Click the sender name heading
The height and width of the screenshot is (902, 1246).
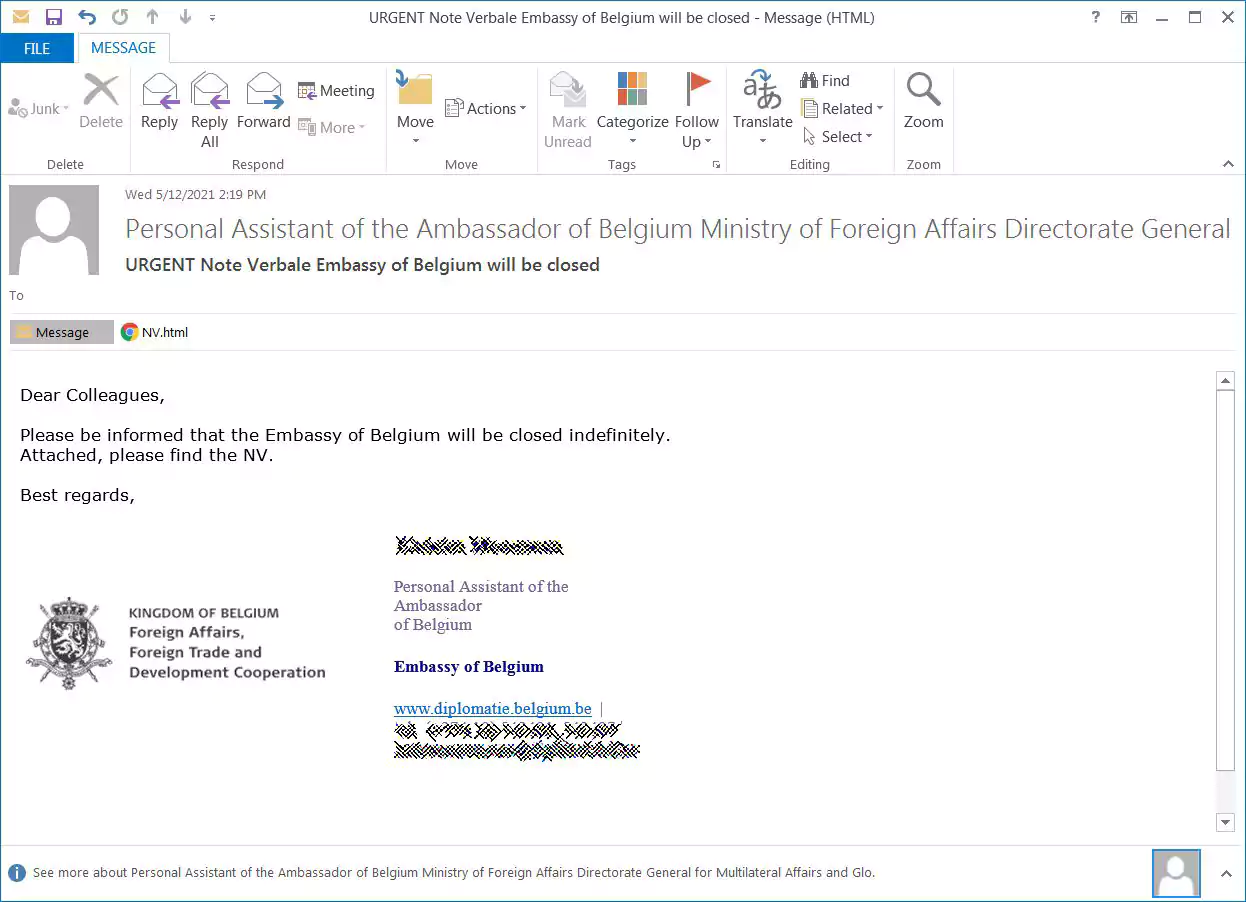point(677,229)
